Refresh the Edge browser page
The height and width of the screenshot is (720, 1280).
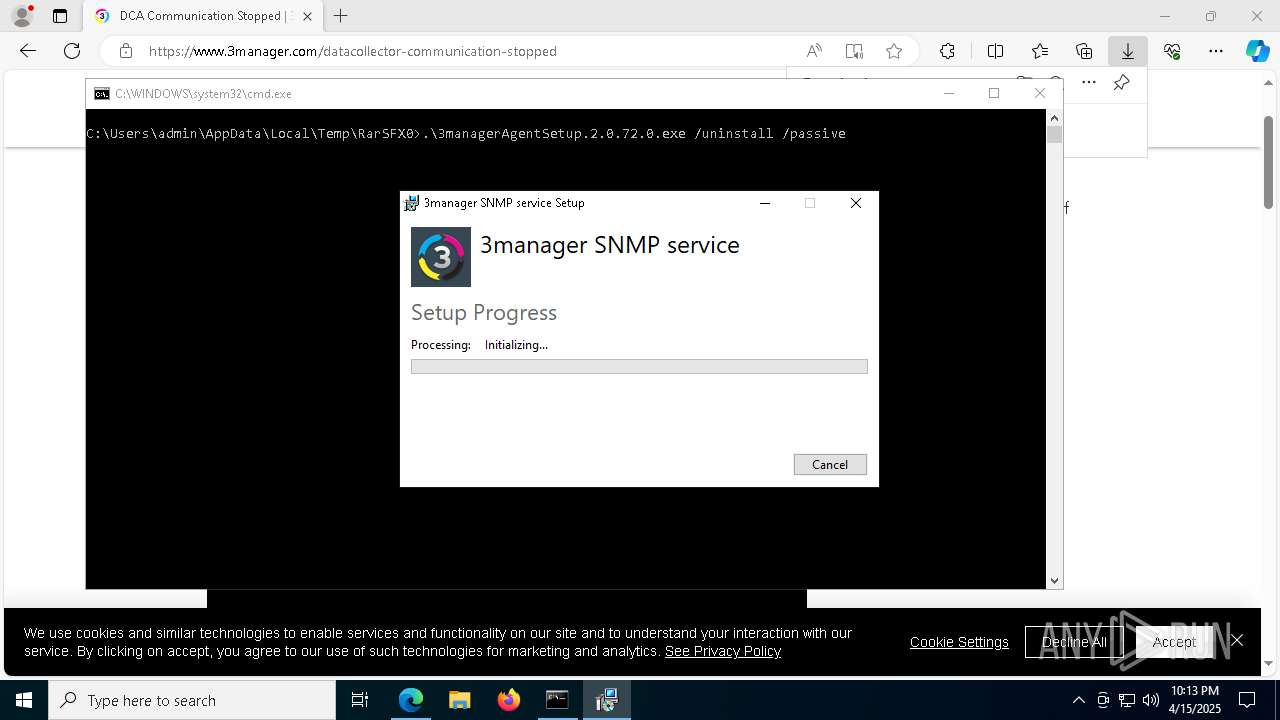tap(72, 51)
